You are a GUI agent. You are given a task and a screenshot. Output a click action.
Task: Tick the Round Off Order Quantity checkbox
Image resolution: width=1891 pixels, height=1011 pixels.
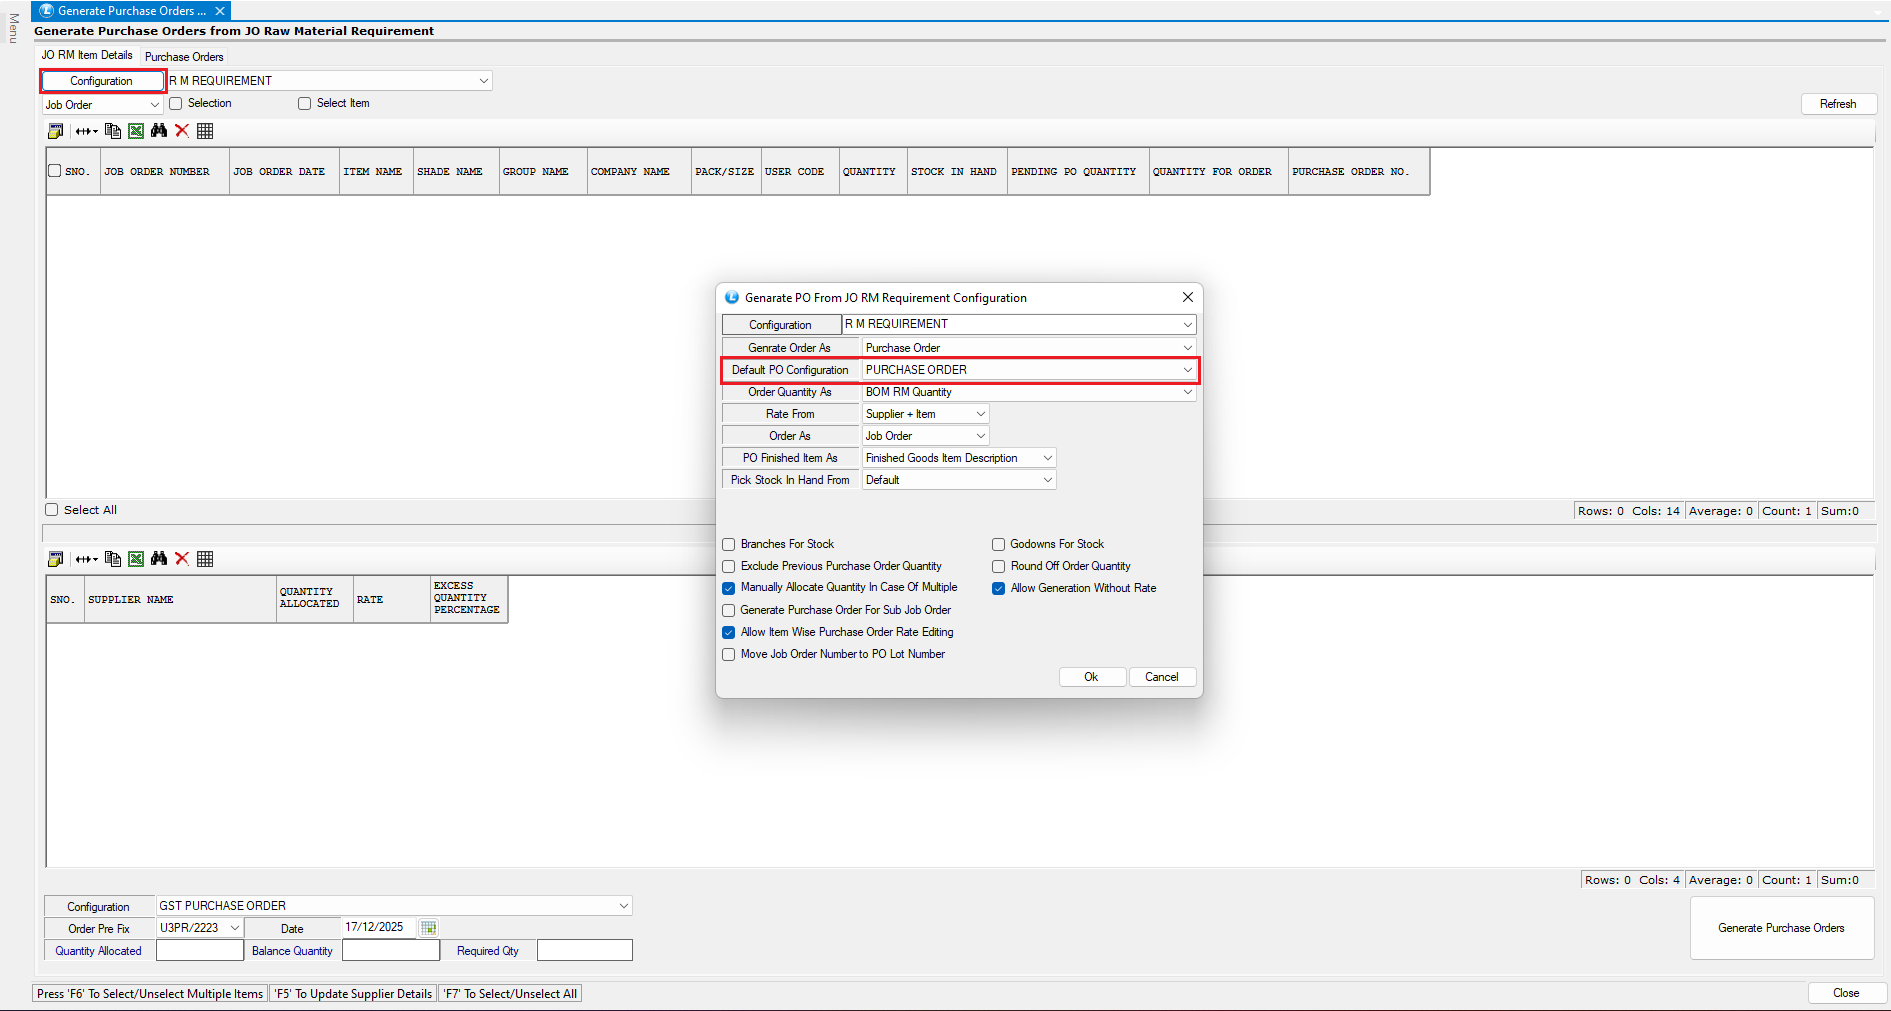pyautogui.click(x=998, y=567)
